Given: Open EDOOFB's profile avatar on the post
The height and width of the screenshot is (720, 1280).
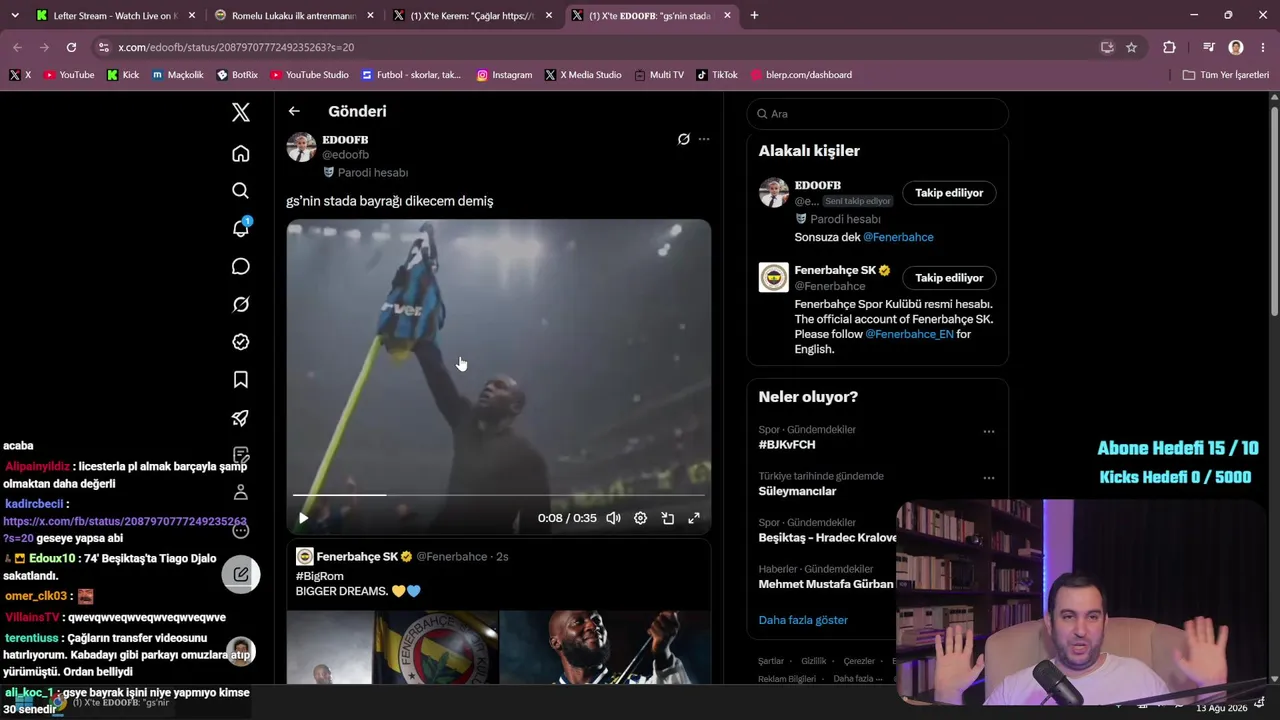Looking at the screenshot, I should pyautogui.click(x=302, y=147).
